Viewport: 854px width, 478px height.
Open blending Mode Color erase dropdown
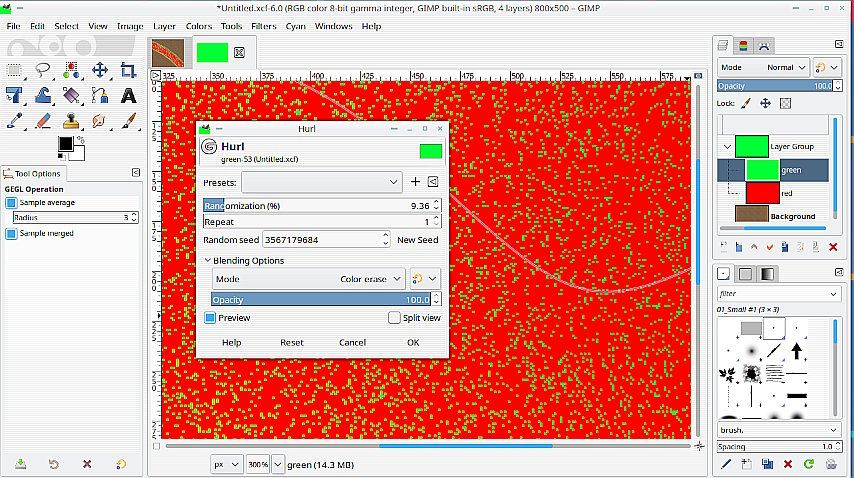click(309, 279)
